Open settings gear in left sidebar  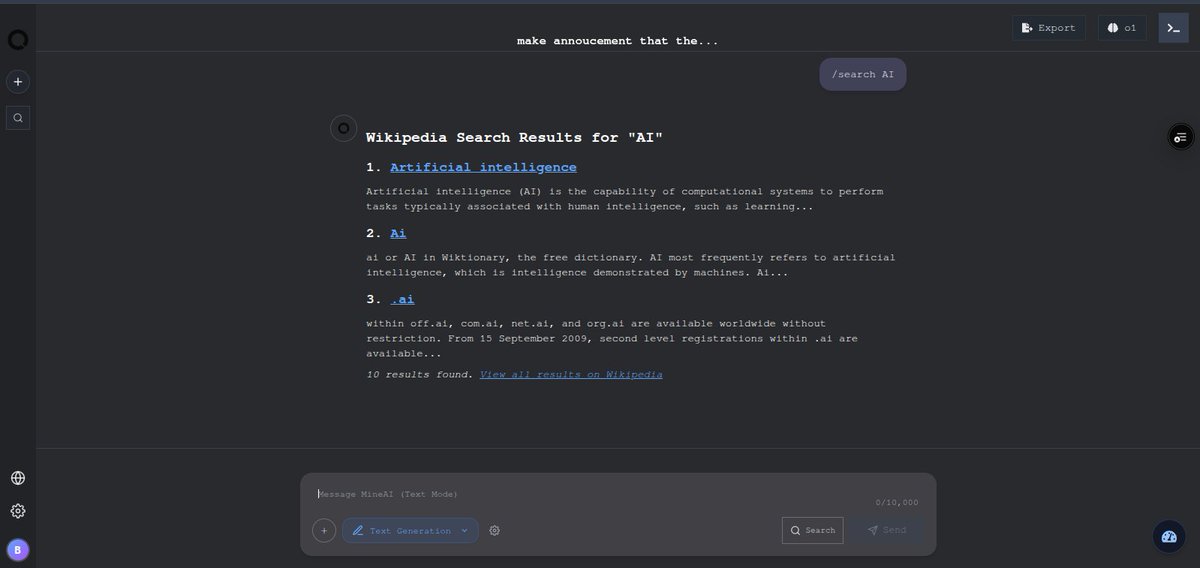18,511
